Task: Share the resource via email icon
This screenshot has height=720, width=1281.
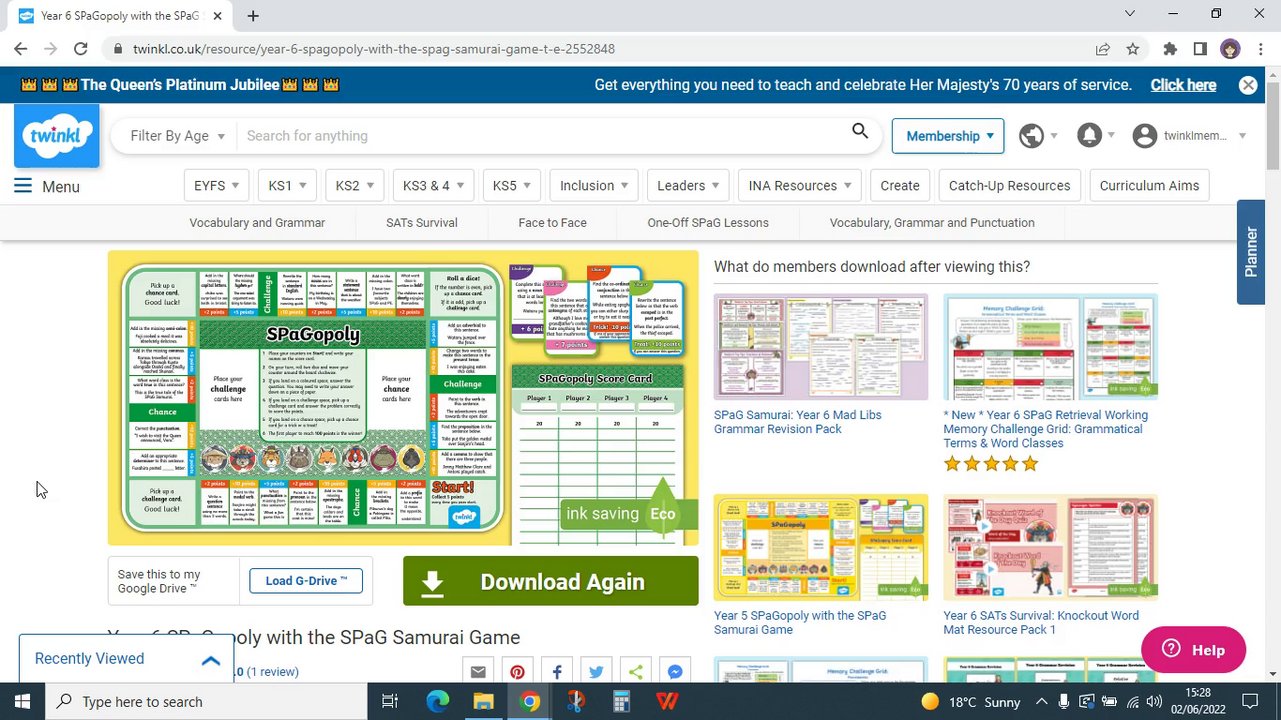Action: (x=478, y=672)
